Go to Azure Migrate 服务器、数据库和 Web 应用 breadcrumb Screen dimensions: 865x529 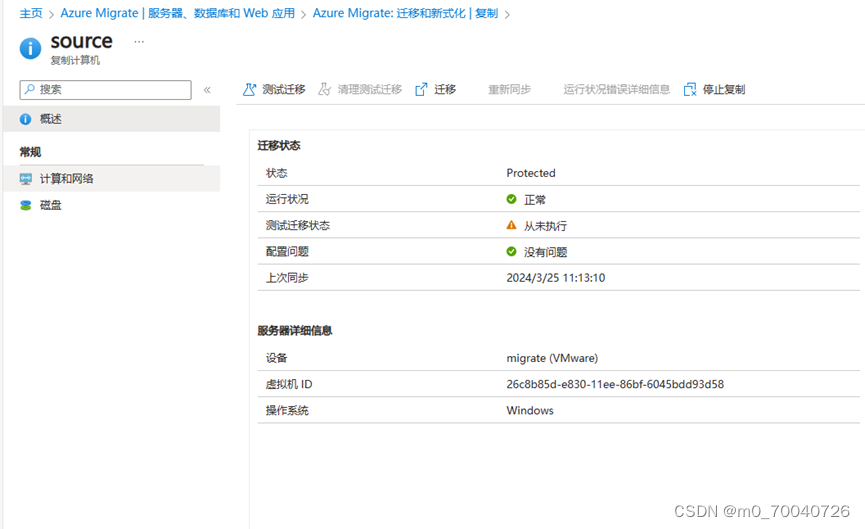[178, 13]
